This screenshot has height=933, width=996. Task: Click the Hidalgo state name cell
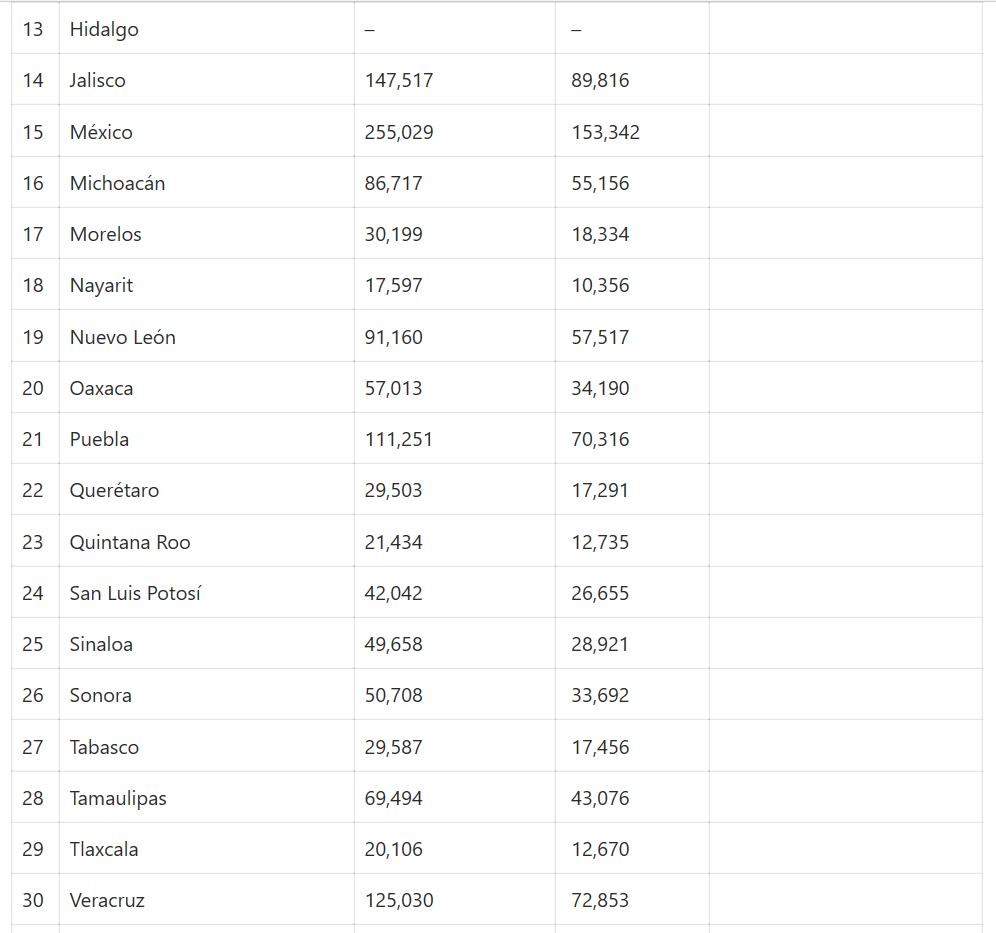(x=104, y=29)
